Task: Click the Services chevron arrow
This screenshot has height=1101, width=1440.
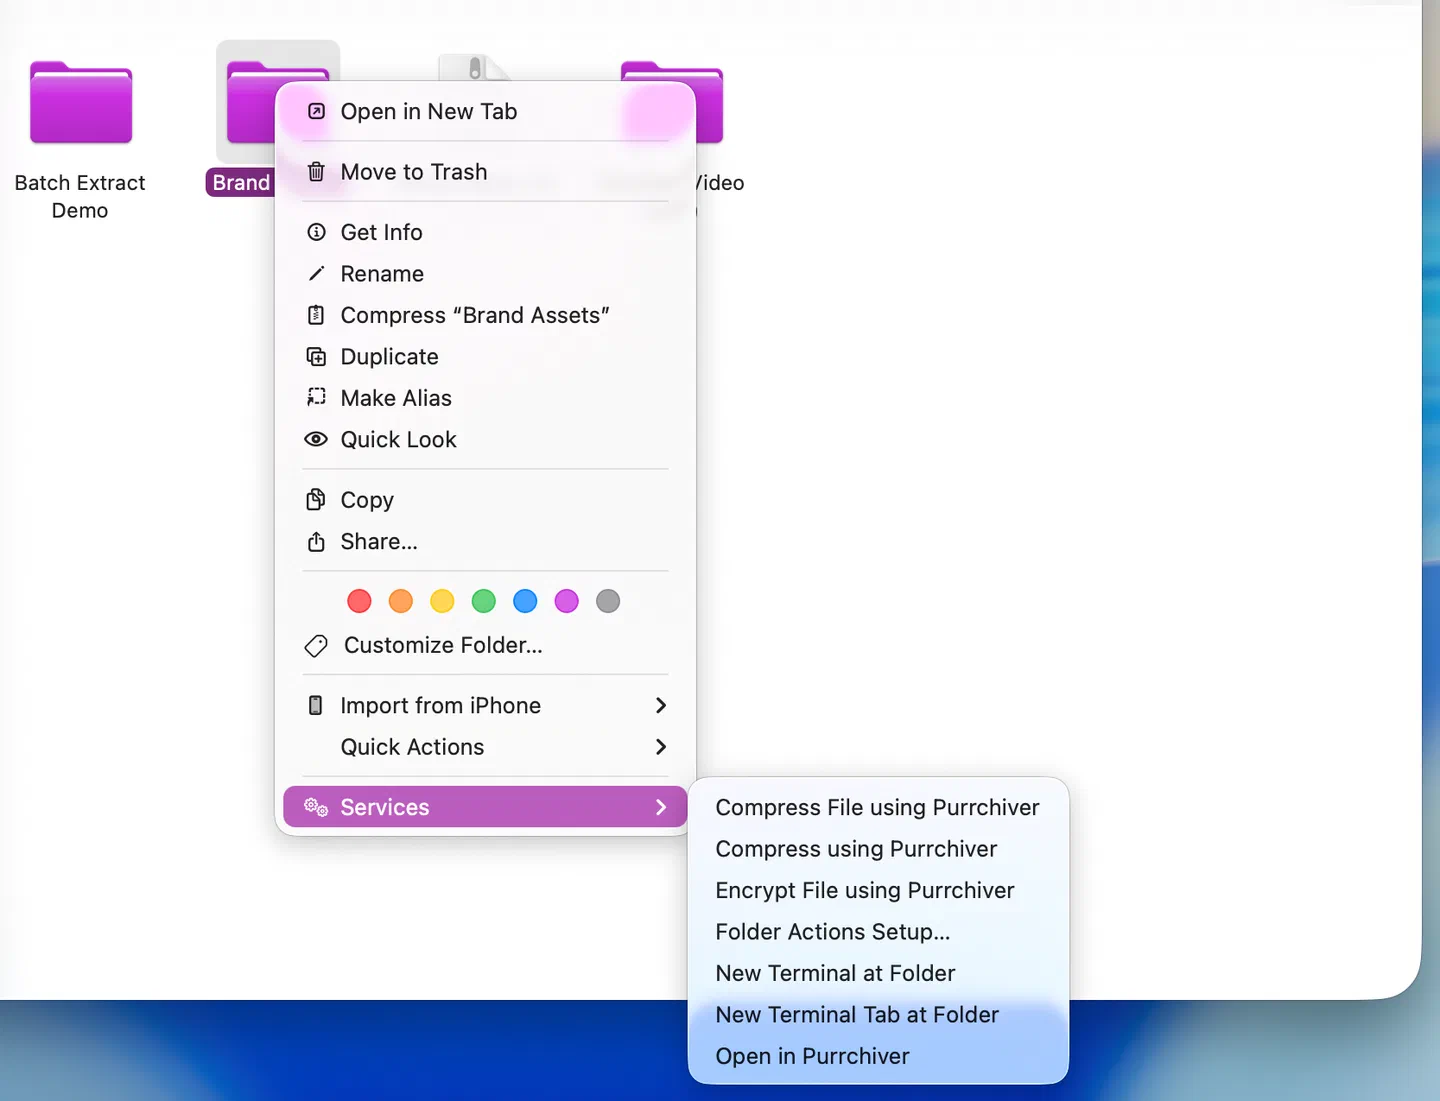Action: [x=661, y=807]
